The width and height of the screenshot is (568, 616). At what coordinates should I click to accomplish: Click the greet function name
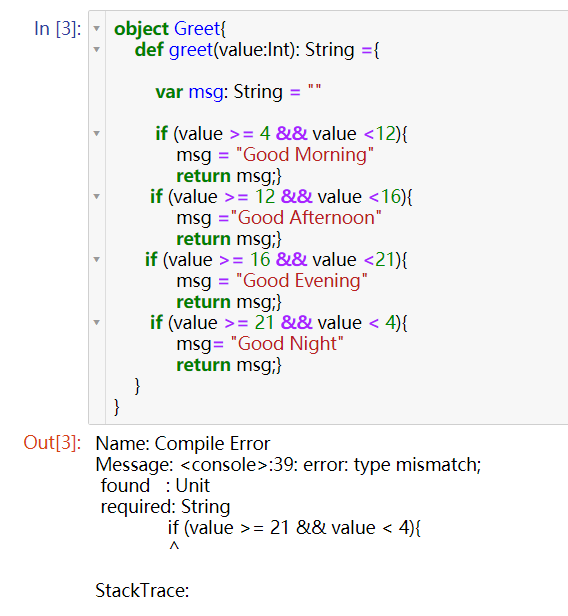pyautogui.click(x=191, y=50)
